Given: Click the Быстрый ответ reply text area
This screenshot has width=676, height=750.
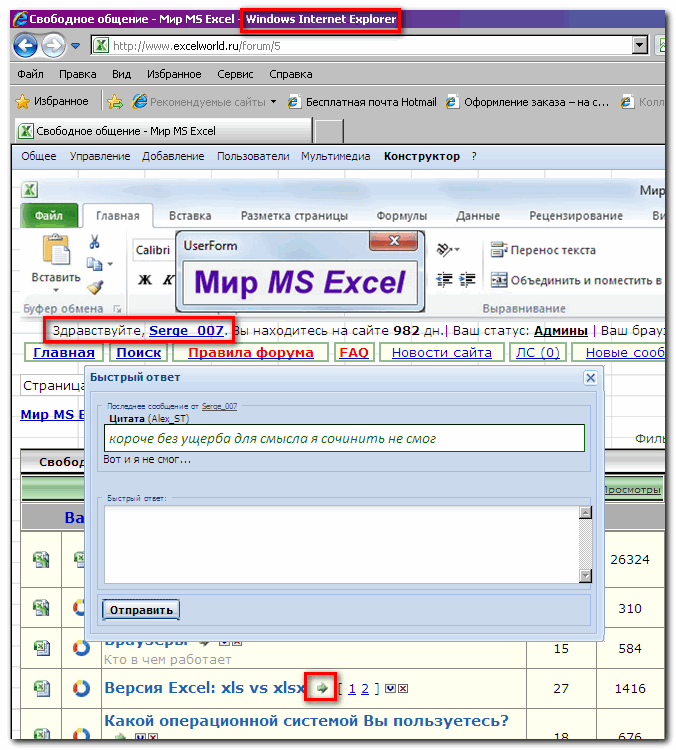Looking at the screenshot, I should (342, 545).
